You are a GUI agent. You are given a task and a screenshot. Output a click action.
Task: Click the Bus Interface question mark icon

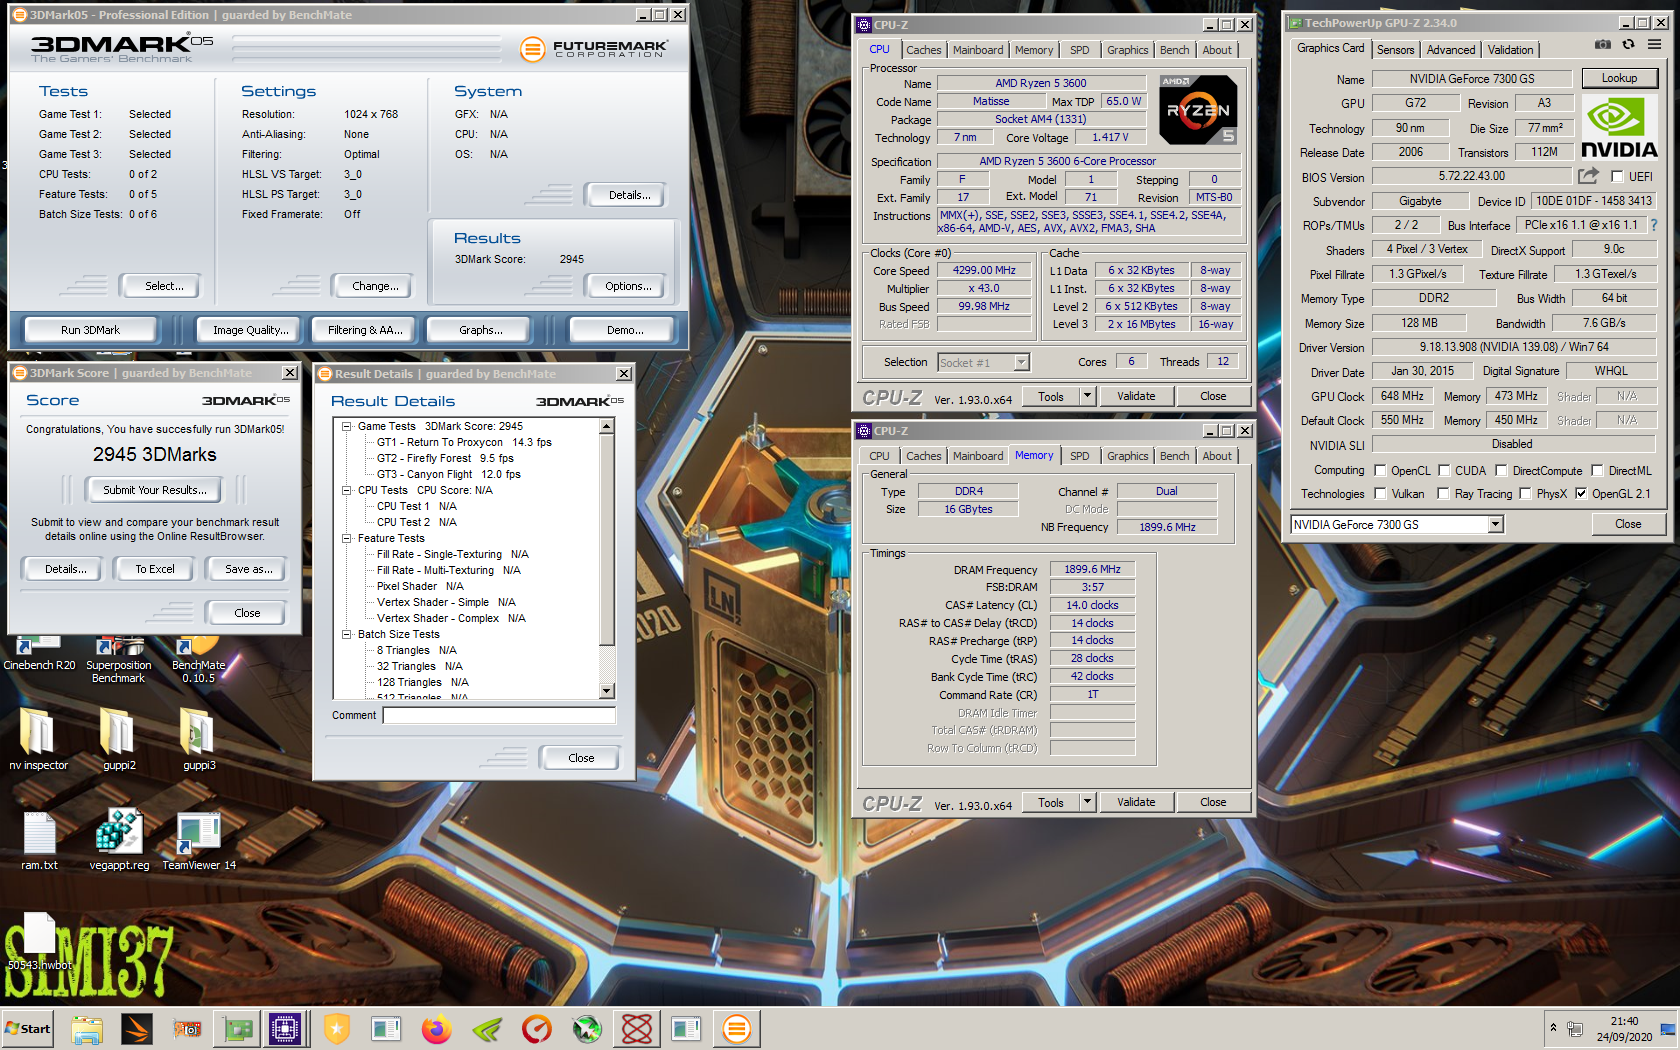pyautogui.click(x=1654, y=225)
